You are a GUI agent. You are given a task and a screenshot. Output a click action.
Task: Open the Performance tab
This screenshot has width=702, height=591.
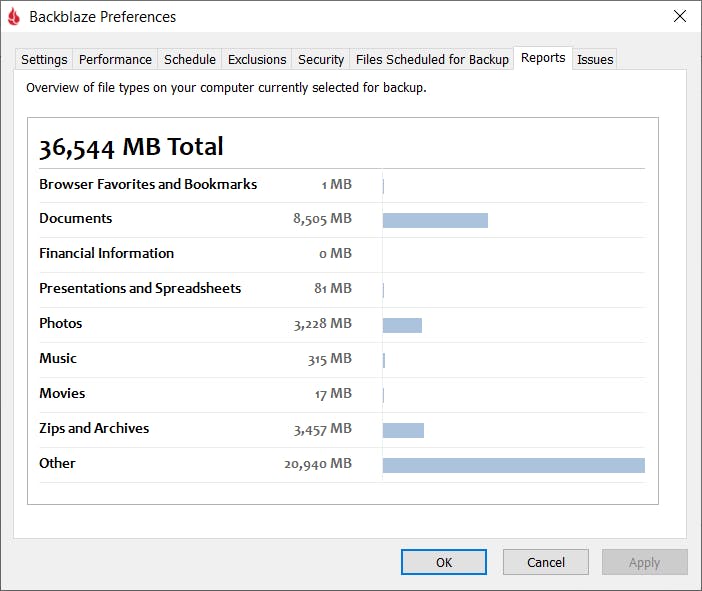[x=115, y=59]
